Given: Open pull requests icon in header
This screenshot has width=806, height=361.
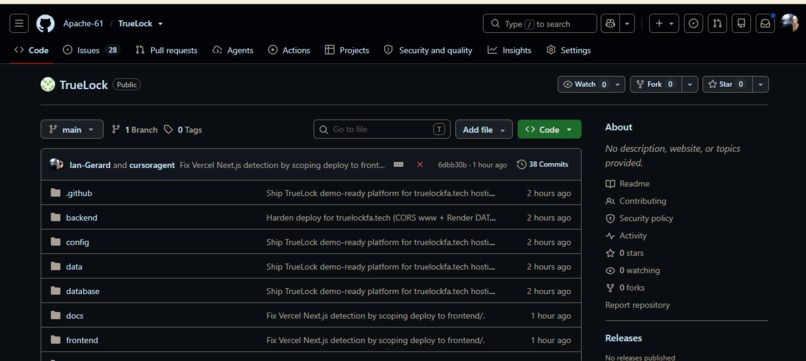Looking at the screenshot, I should point(717,24).
